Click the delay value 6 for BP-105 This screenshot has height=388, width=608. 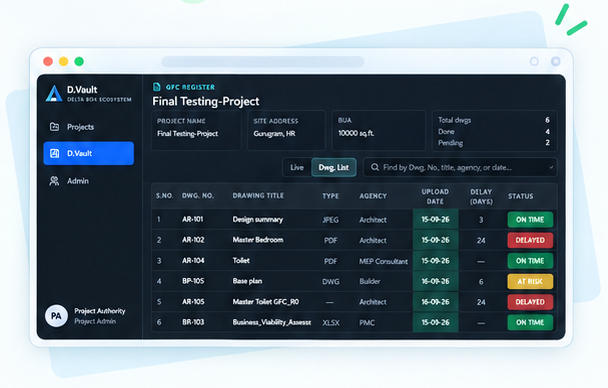481,282
